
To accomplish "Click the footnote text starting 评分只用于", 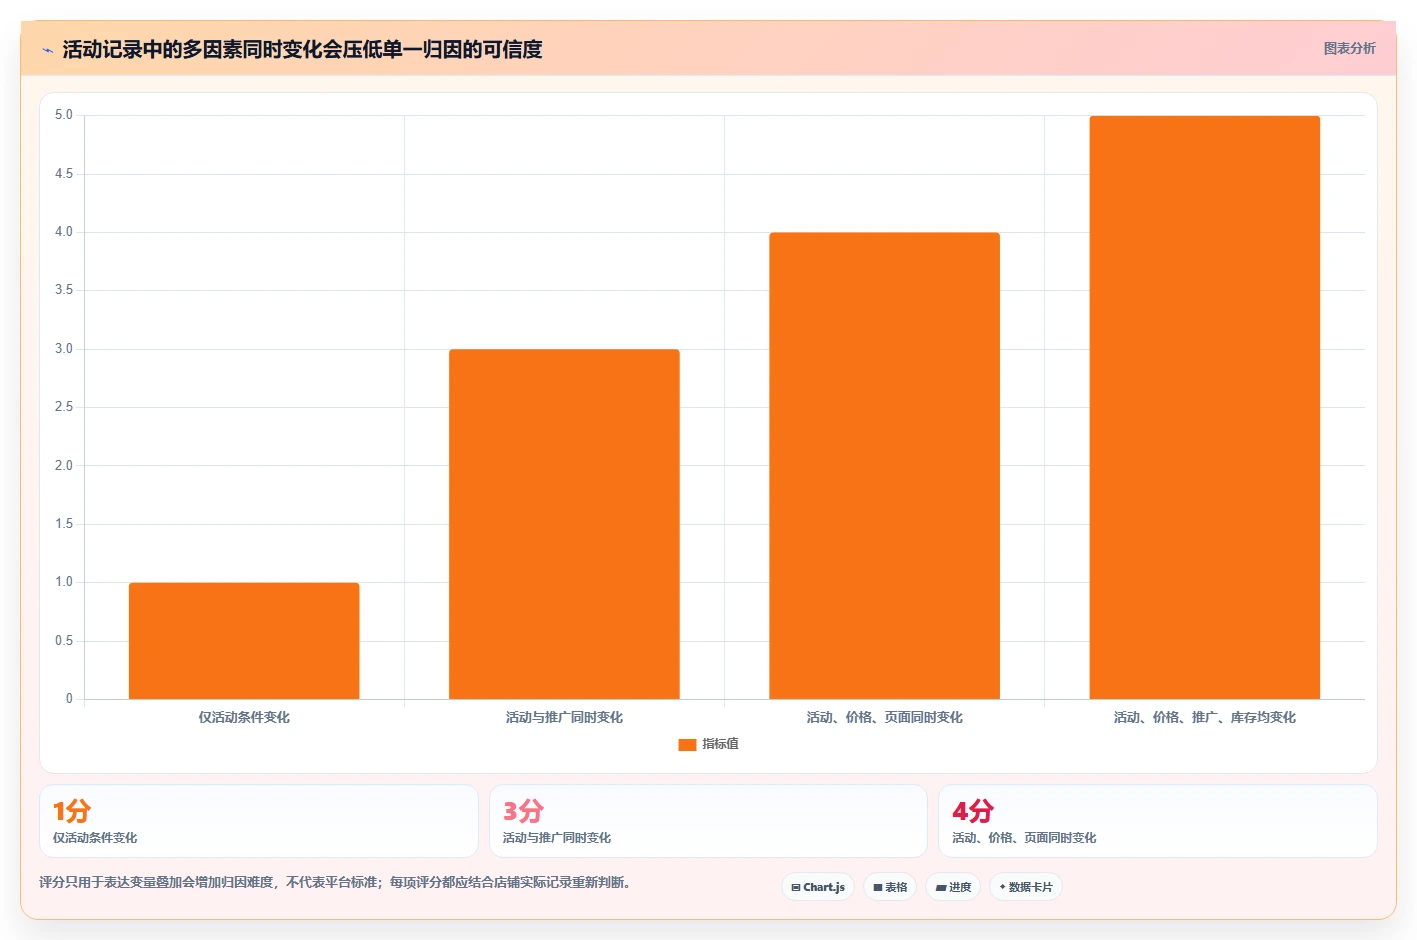I will point(335,882).
